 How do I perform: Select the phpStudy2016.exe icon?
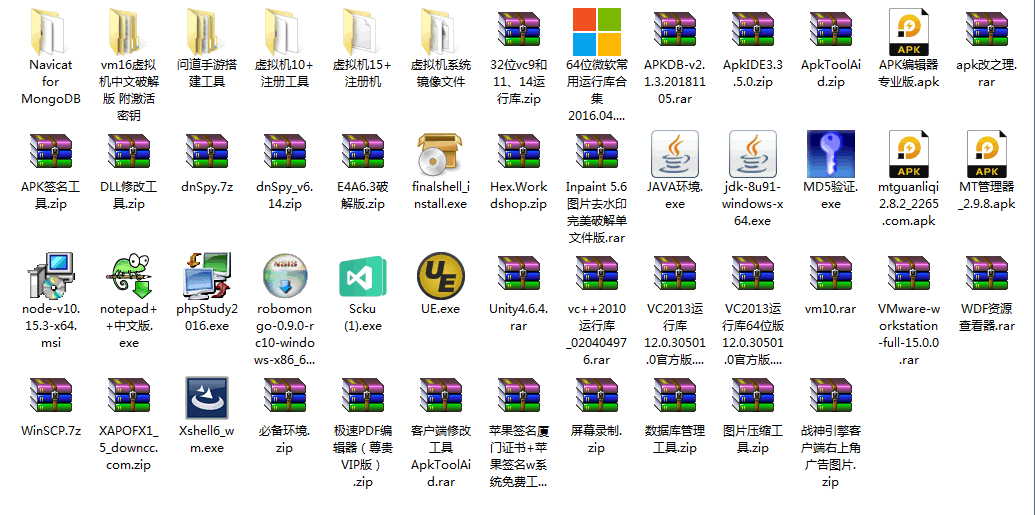coord(207,277)
